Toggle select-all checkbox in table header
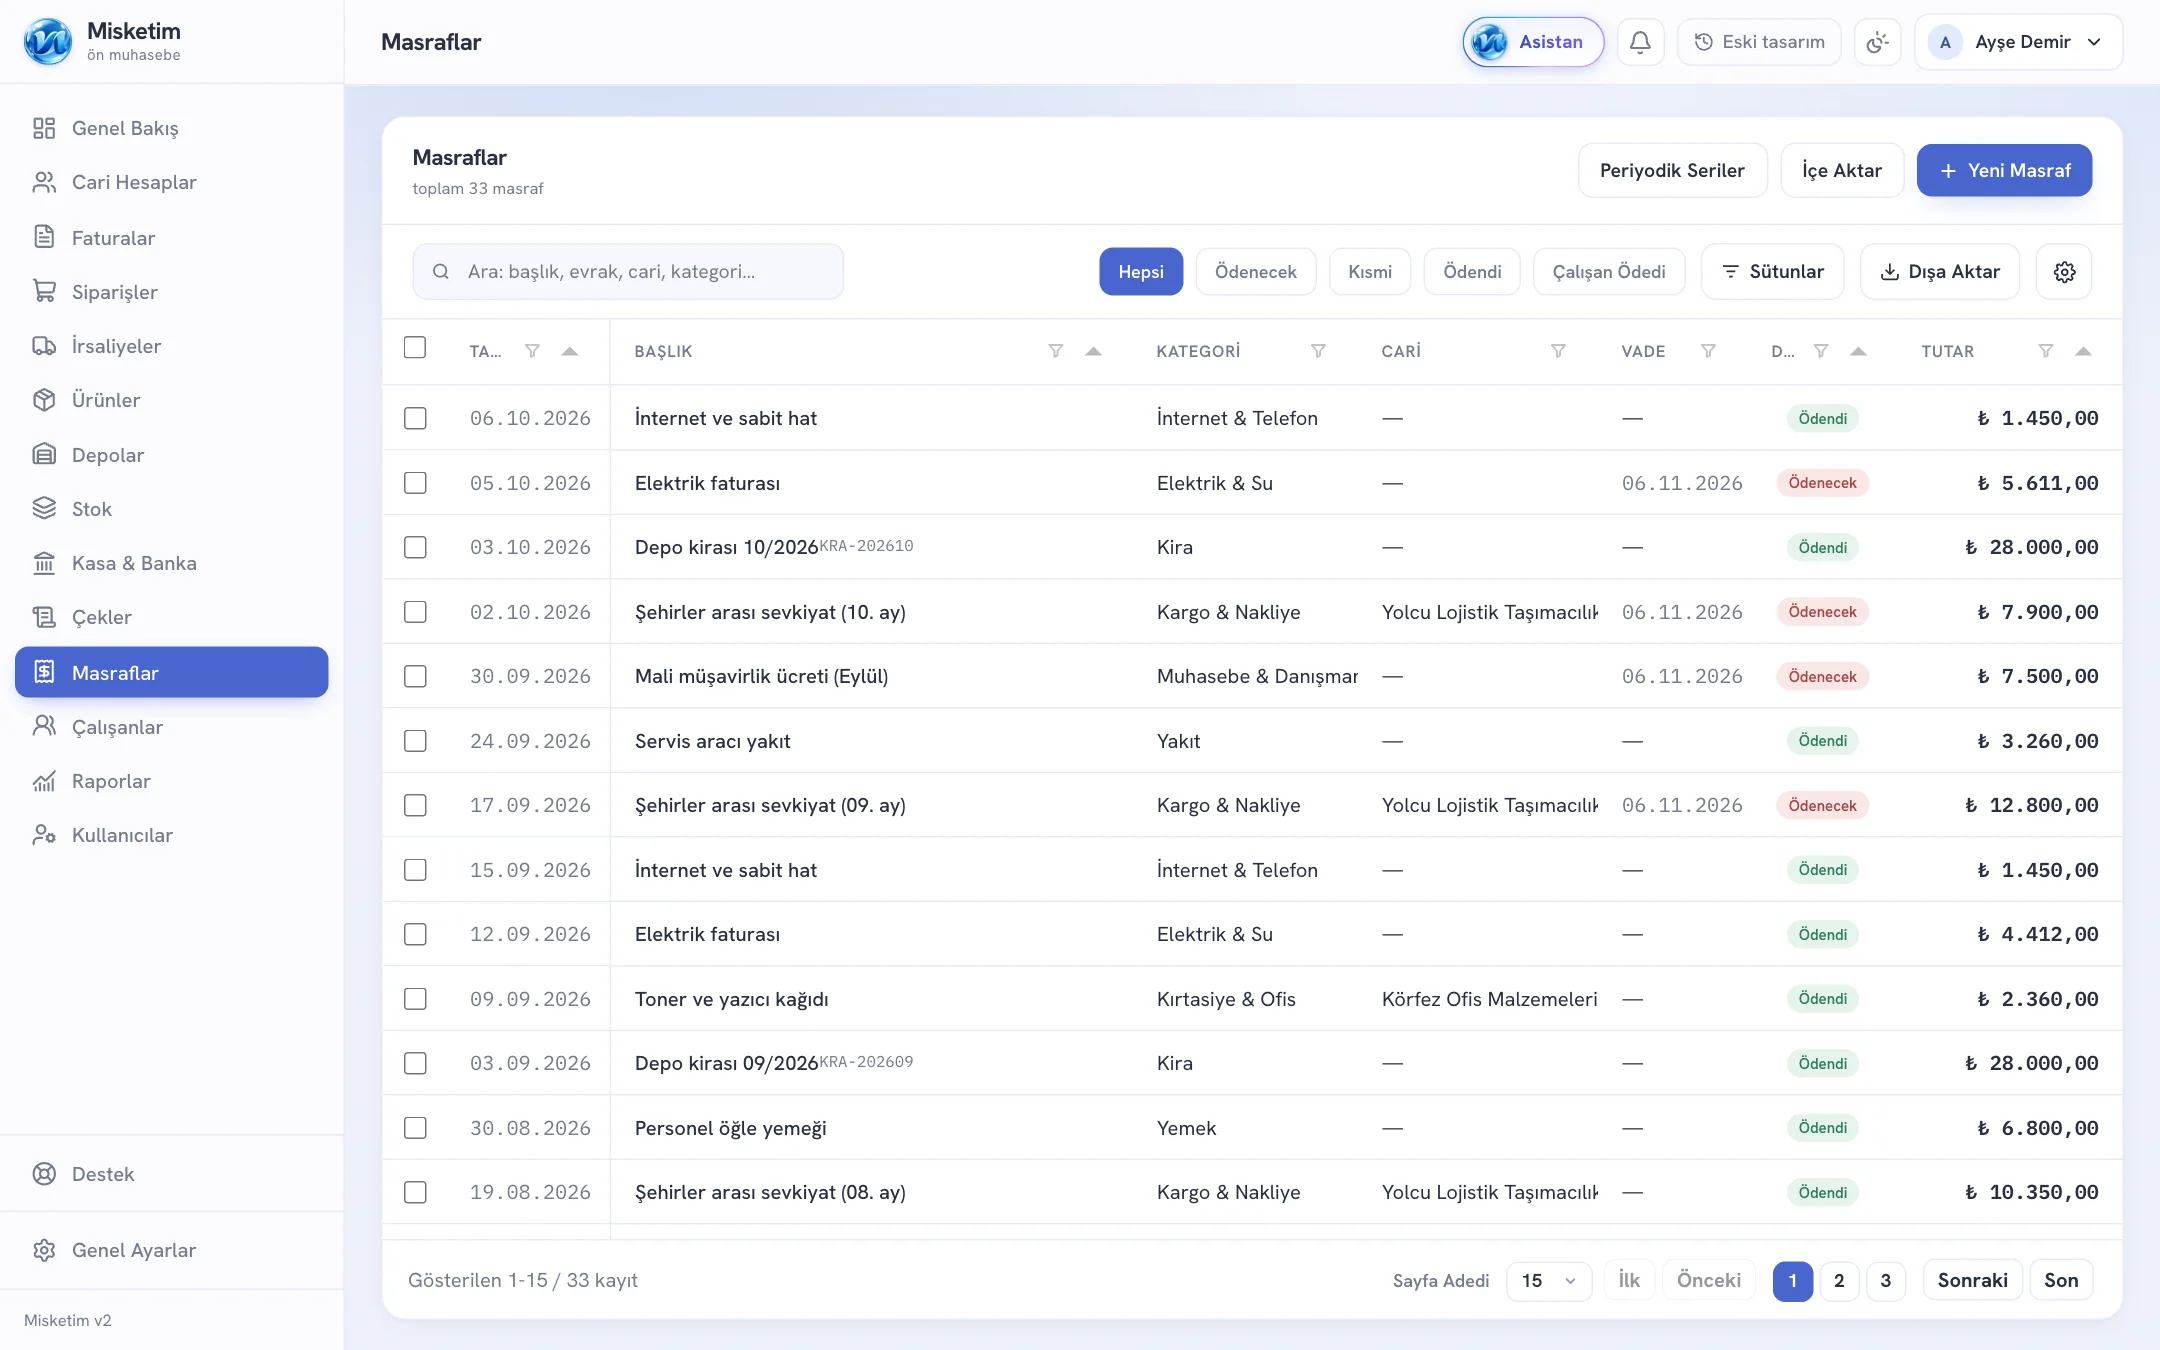This screenshot has width=2160, height=1350. click(415, 348)
